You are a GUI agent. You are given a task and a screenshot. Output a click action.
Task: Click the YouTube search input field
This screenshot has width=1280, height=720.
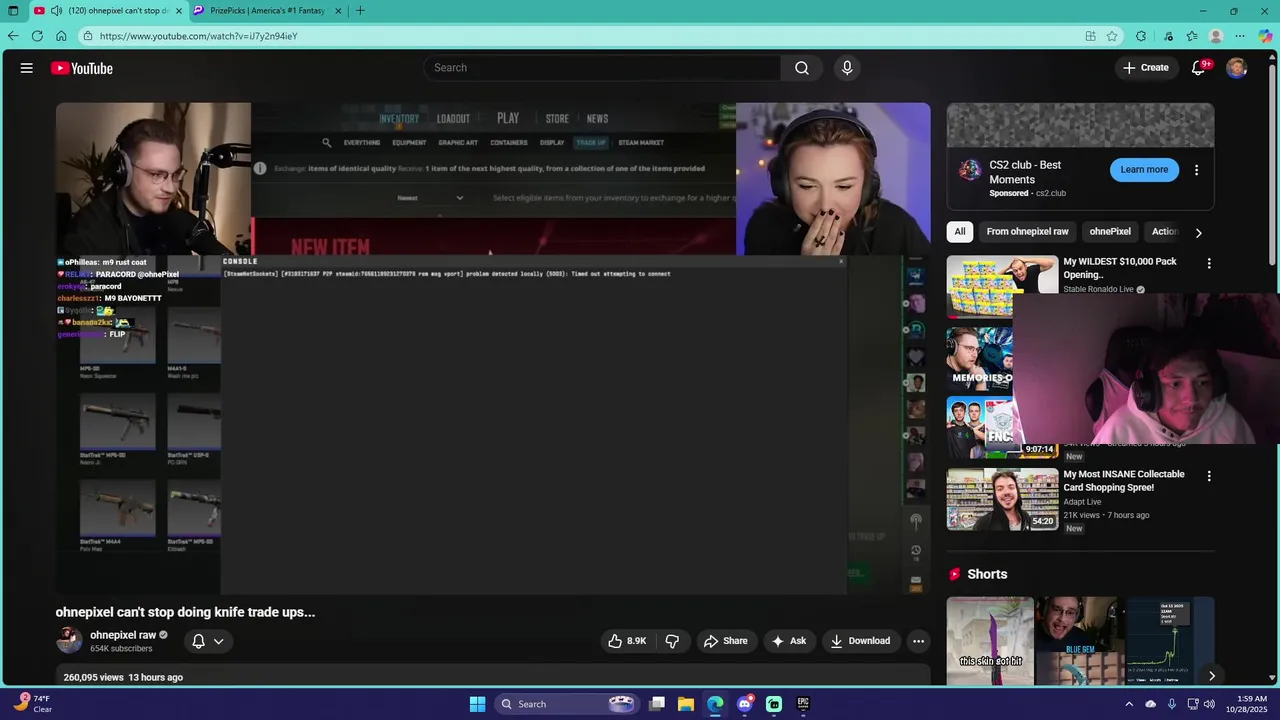[x=602, y=68]
